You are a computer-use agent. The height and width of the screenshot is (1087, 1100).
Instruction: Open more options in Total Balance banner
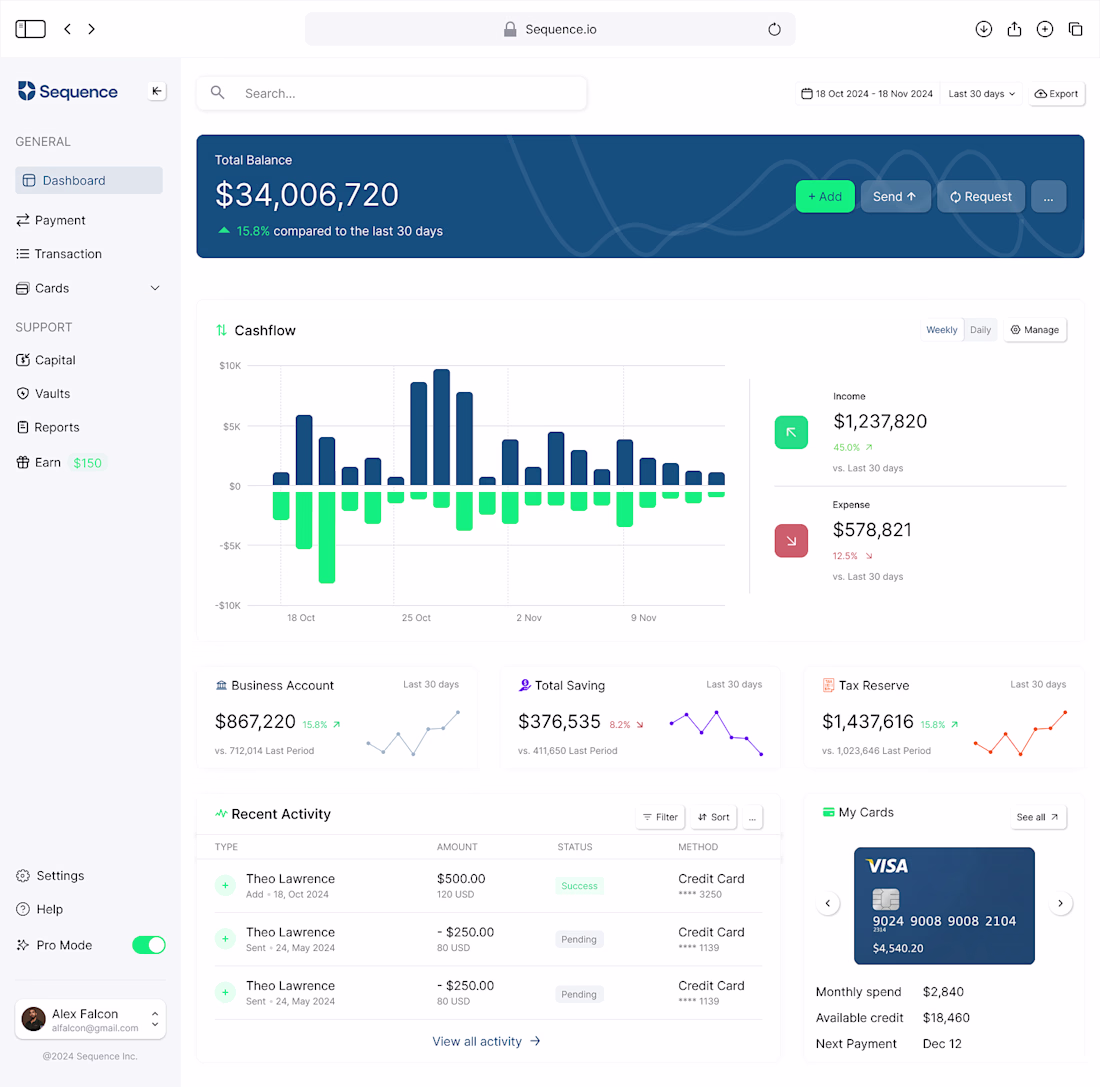(x=1048, y=196)
